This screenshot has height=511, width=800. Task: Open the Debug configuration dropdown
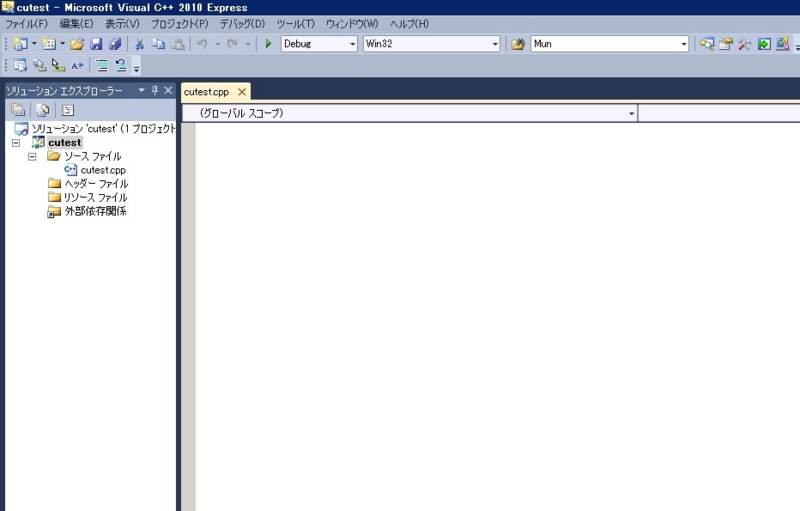pos(353,44)
